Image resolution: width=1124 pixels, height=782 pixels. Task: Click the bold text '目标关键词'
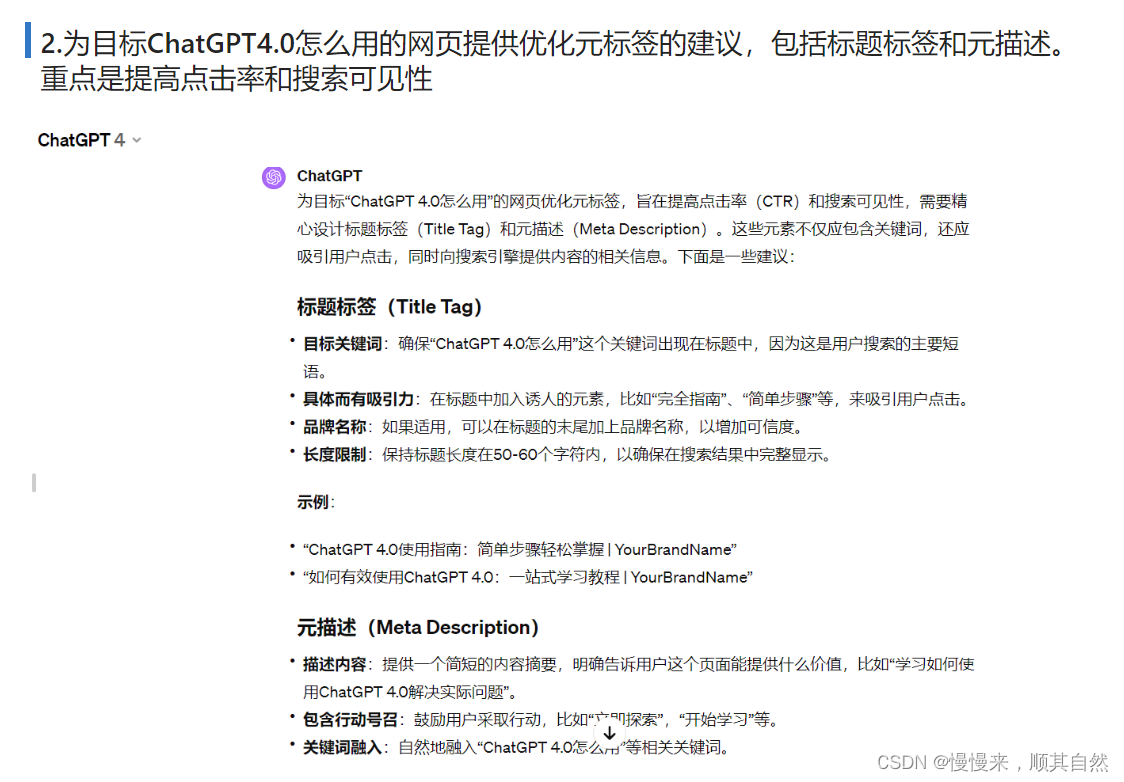[342, 344]
